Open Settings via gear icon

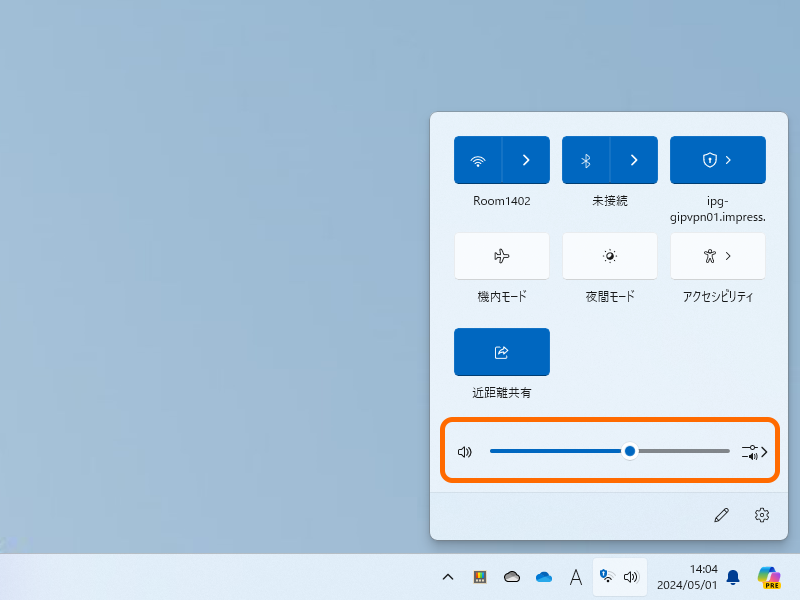(x=762, y=515)
